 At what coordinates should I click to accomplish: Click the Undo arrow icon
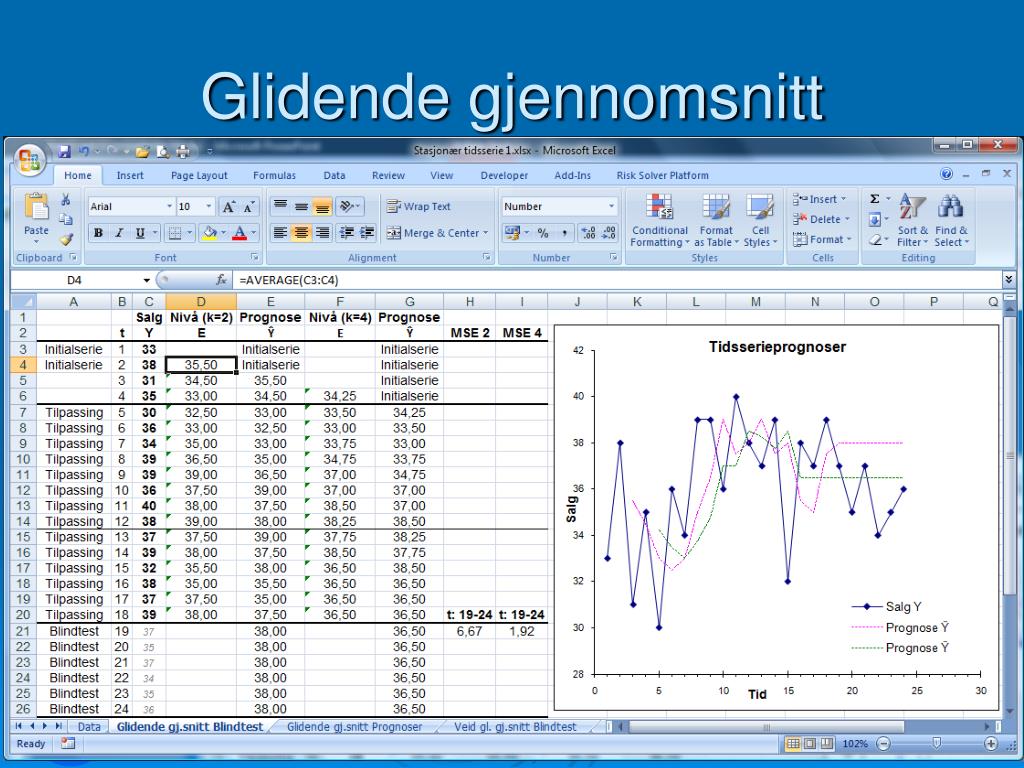(84, 152)
